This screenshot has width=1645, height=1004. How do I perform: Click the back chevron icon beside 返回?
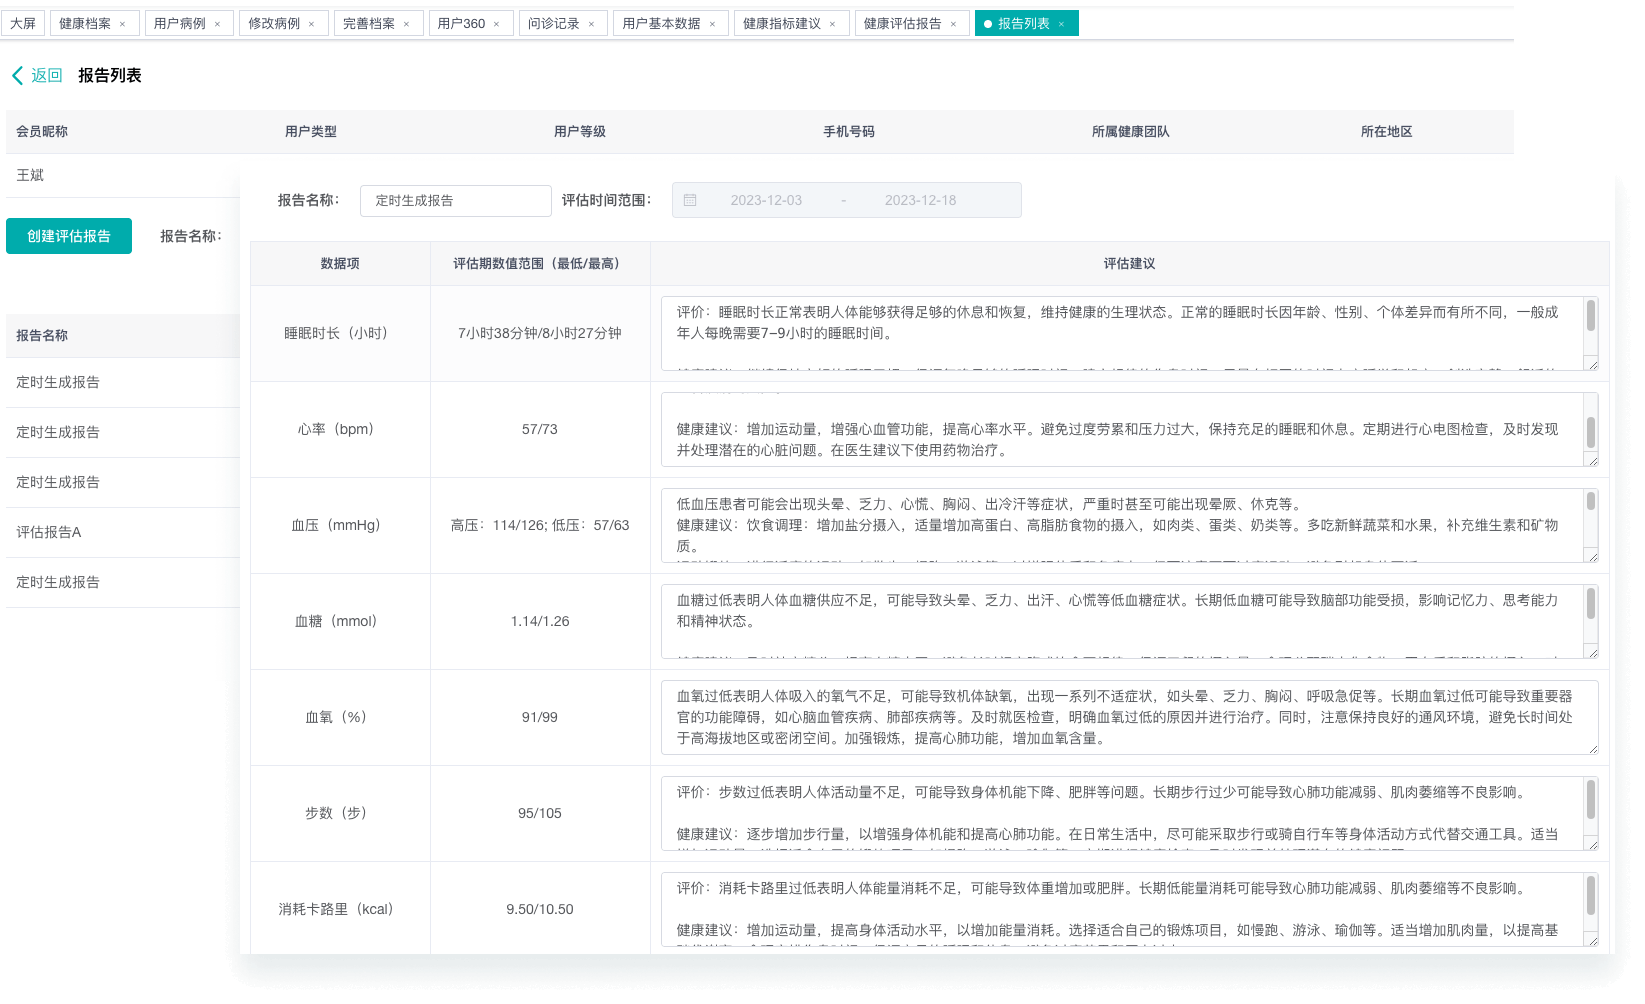click(17, 76)
